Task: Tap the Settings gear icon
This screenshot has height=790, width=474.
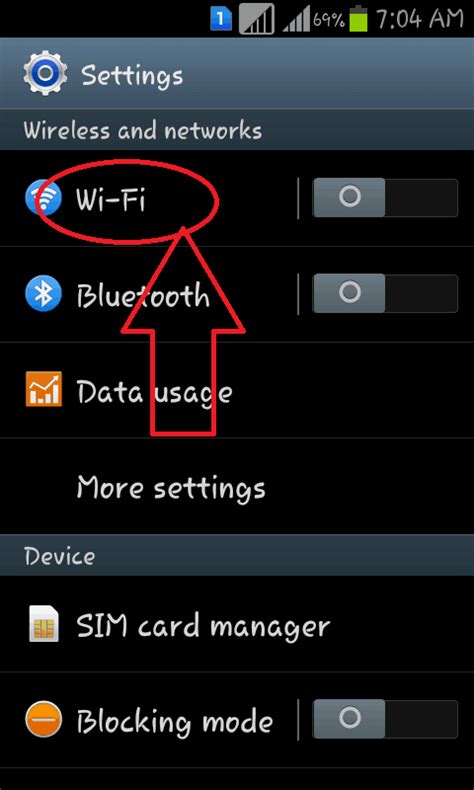Action: [45, 74]
